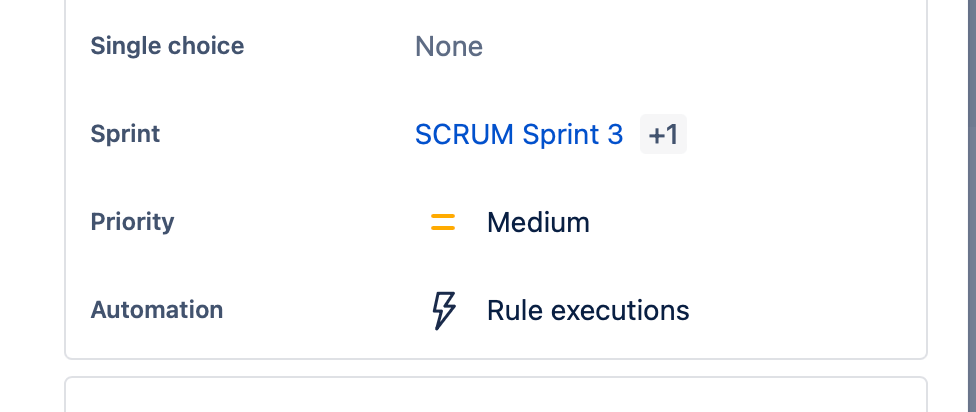976x412 pixels.
Task: Click blank space right of the +1 badge
Action: pos(803,134)
